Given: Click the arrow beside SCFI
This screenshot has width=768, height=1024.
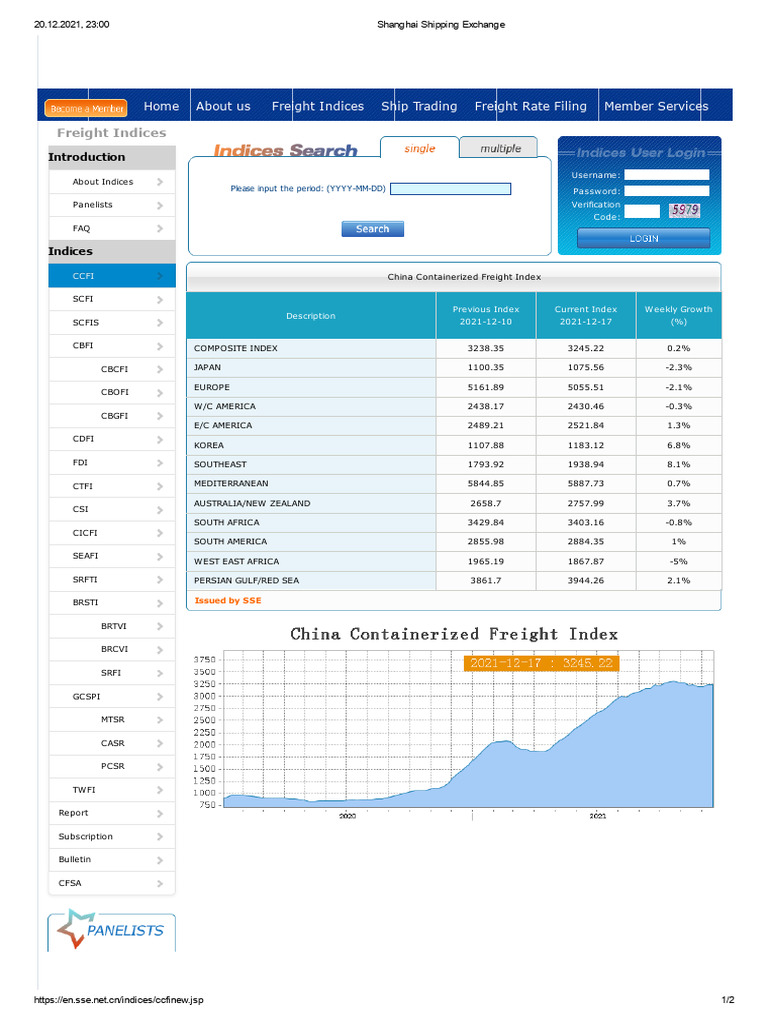Looking at the screenshot, I should coord(160,300).
